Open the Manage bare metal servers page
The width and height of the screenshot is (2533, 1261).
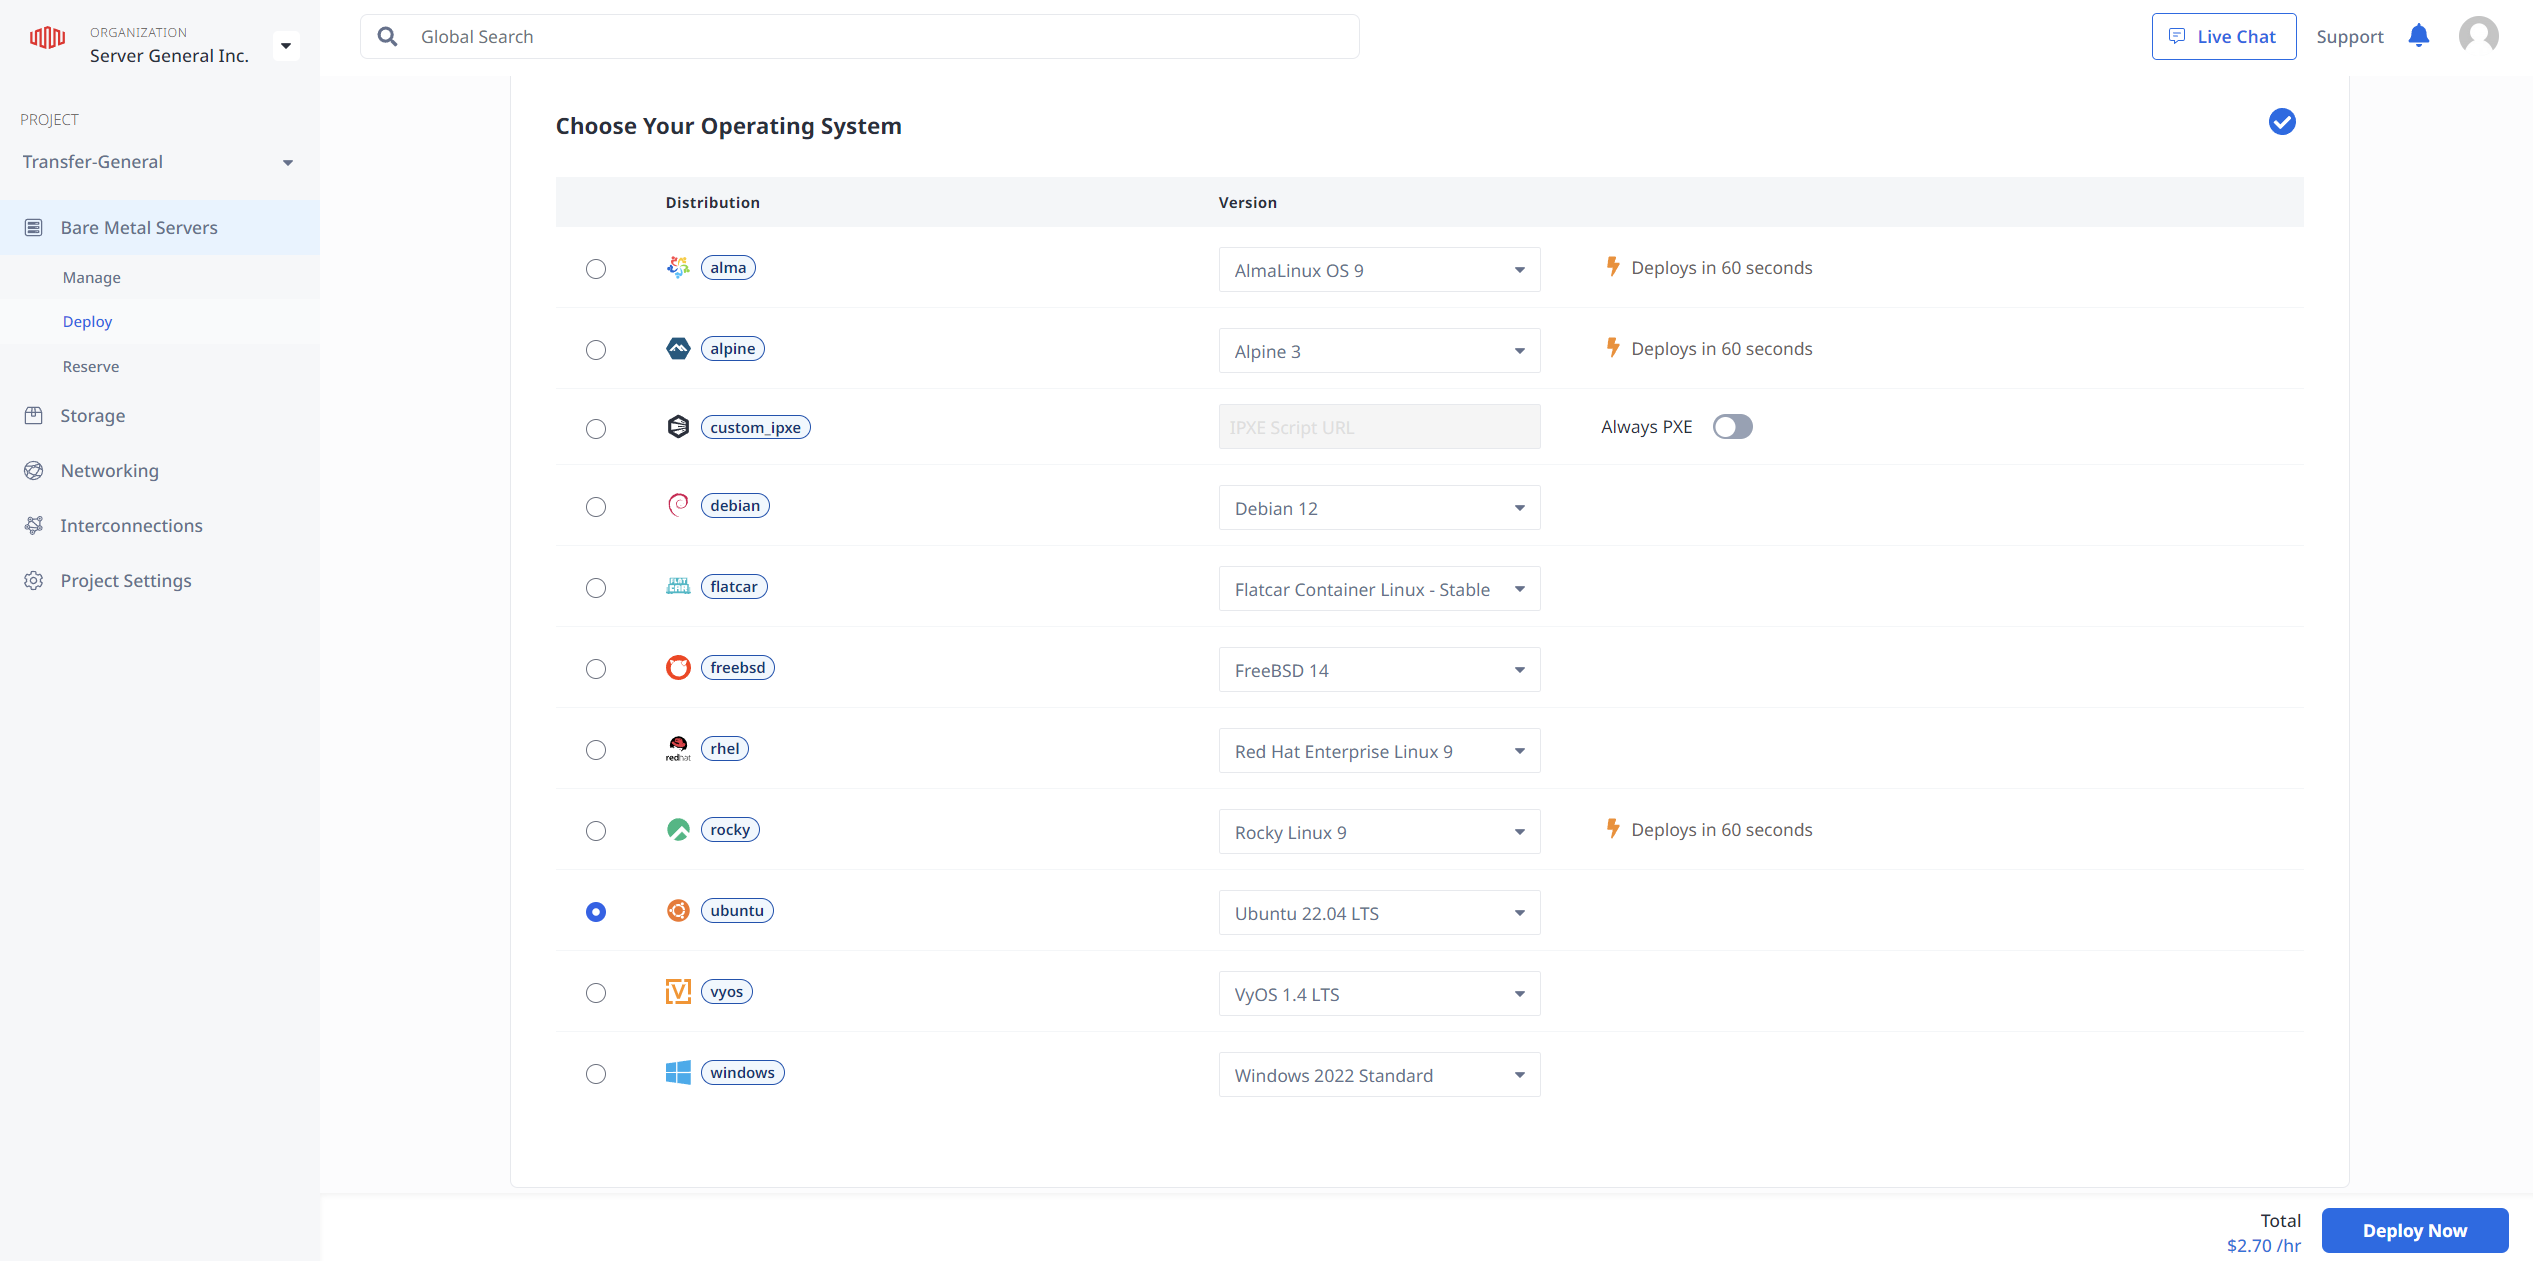click(x=90, y=276)
